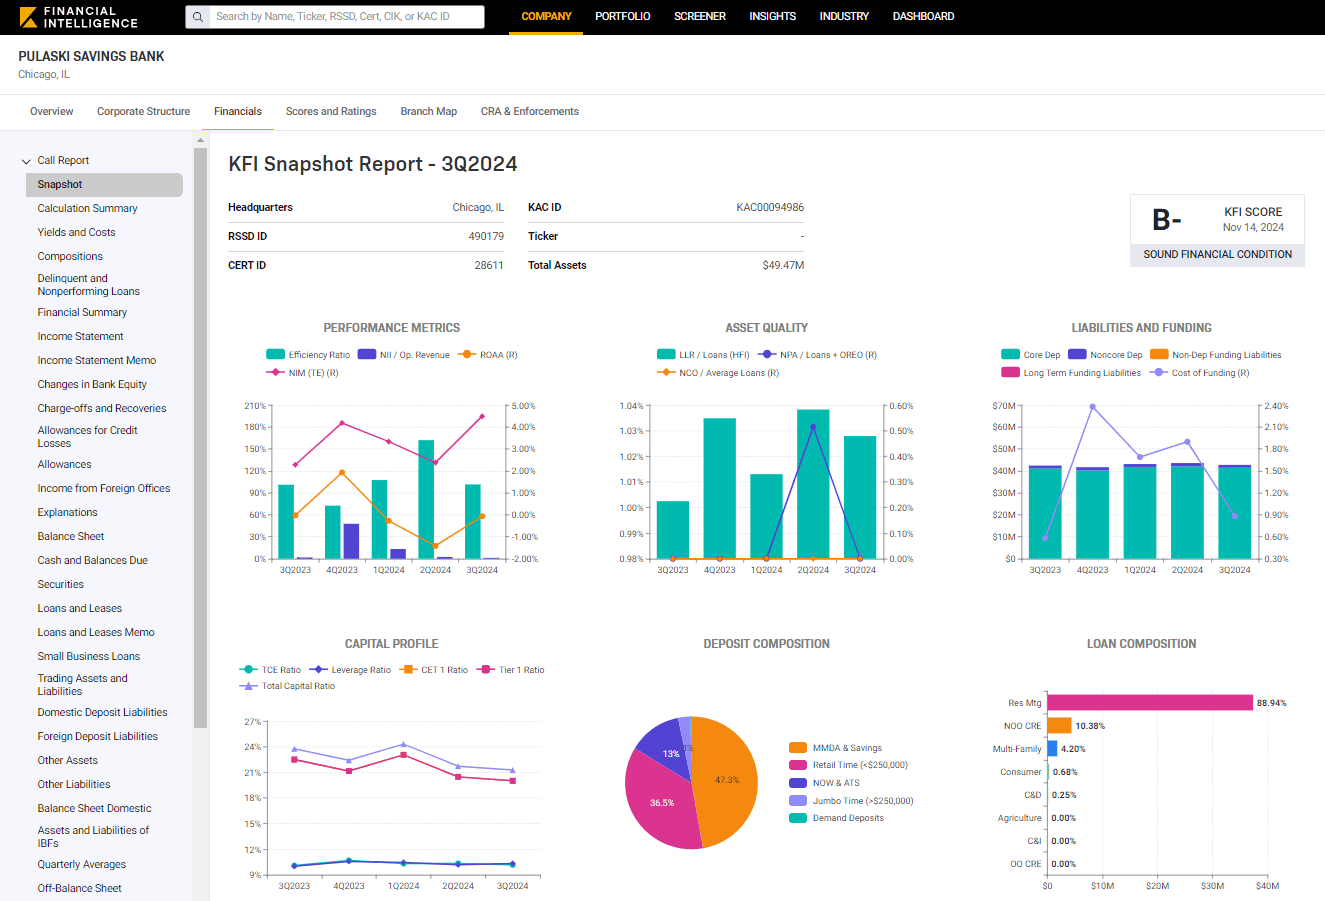The height and width of the screenshot is (901, 1325).
Task: Click the MMDA & Savings legend swatch
Action: pyautogui.click(x=797, y=748)
